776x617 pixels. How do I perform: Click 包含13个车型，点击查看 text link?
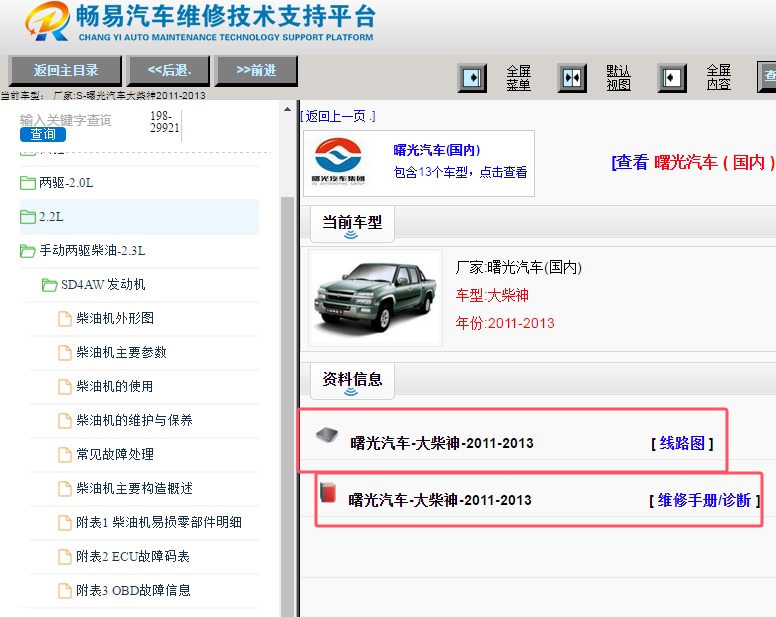[460, 172]
